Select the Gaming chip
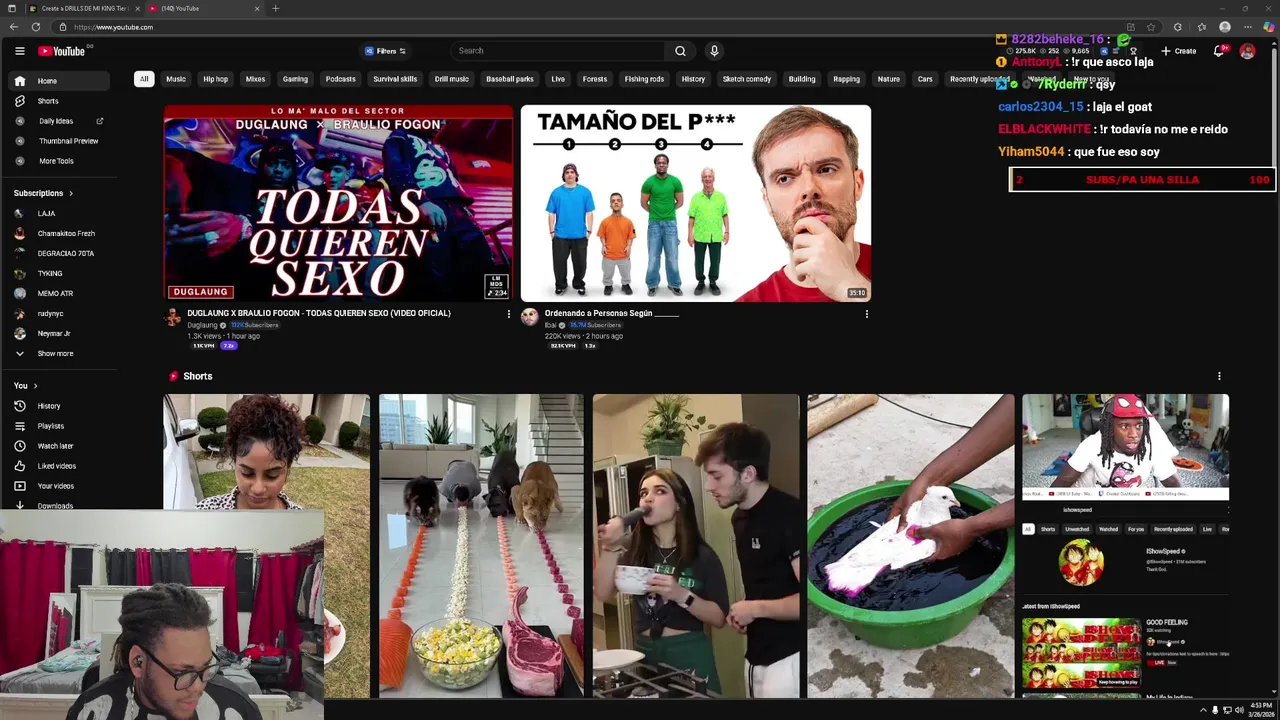 pos(295,79)
